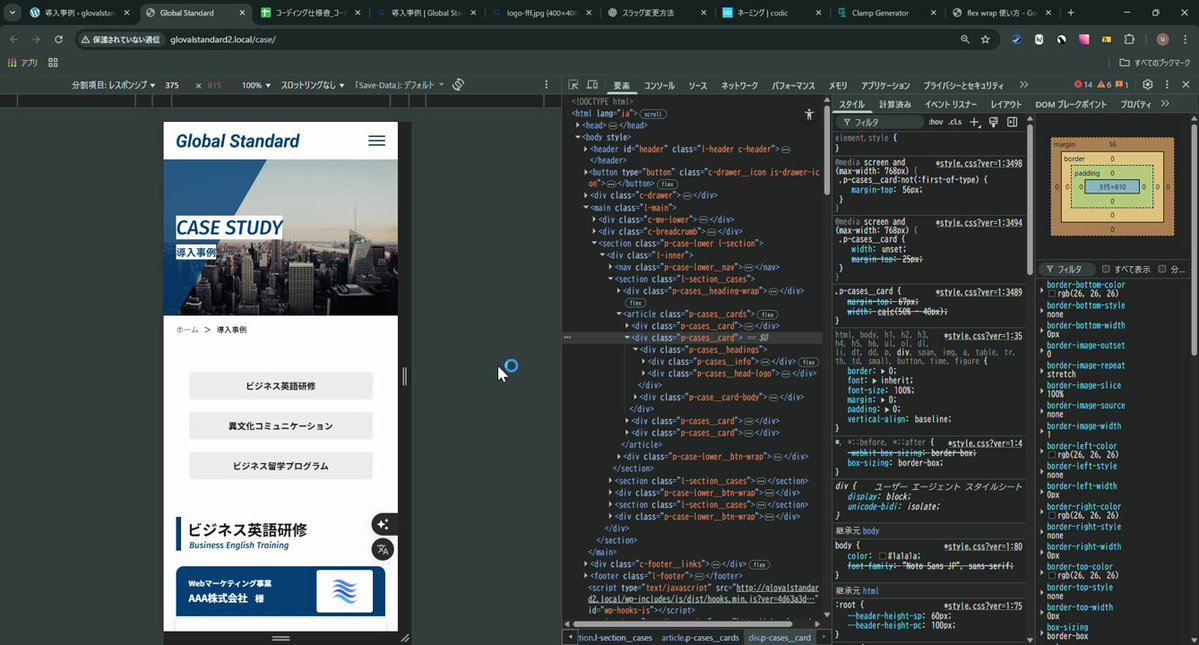Open the スロットリングなし throttling dropdown
Viewport: 1199px width, 645px height.
click(312, 85)
